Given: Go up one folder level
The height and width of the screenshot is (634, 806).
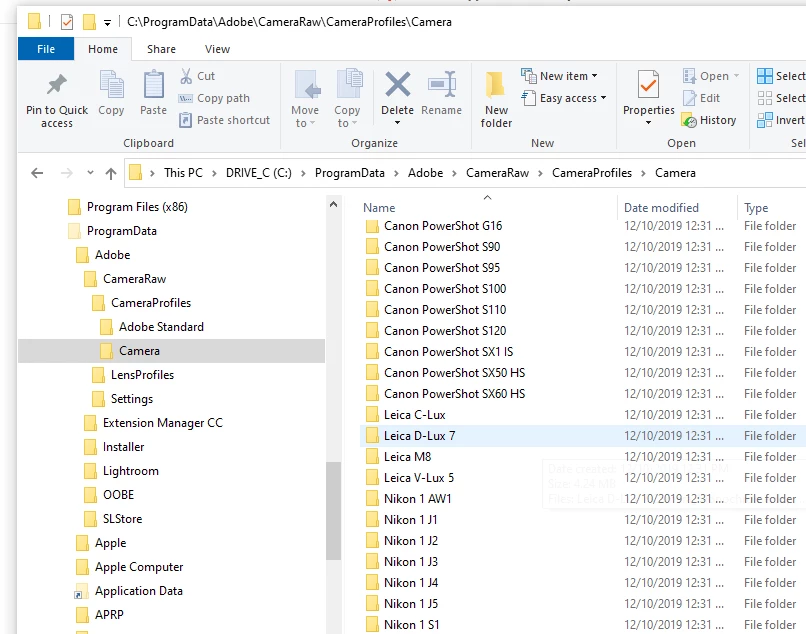Looking at the screenshot, I should [x=111, y=173].
